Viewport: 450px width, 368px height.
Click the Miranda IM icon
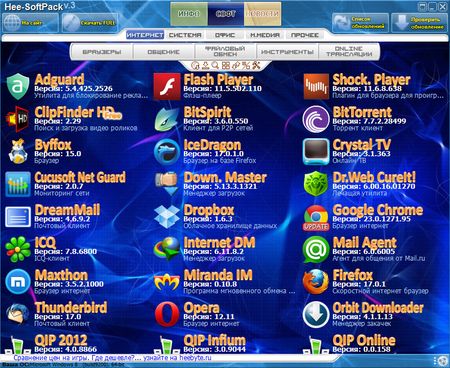coord(167,282)
